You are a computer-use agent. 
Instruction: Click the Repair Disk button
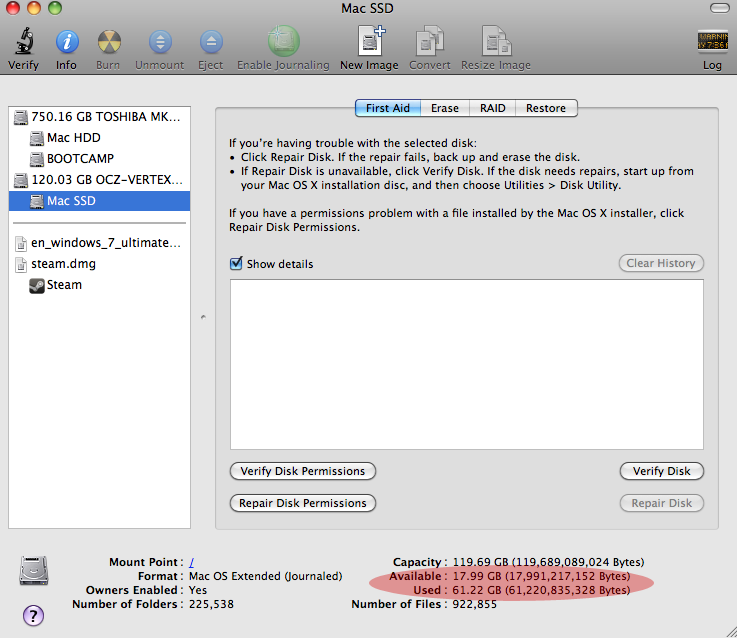coord(661,503)
